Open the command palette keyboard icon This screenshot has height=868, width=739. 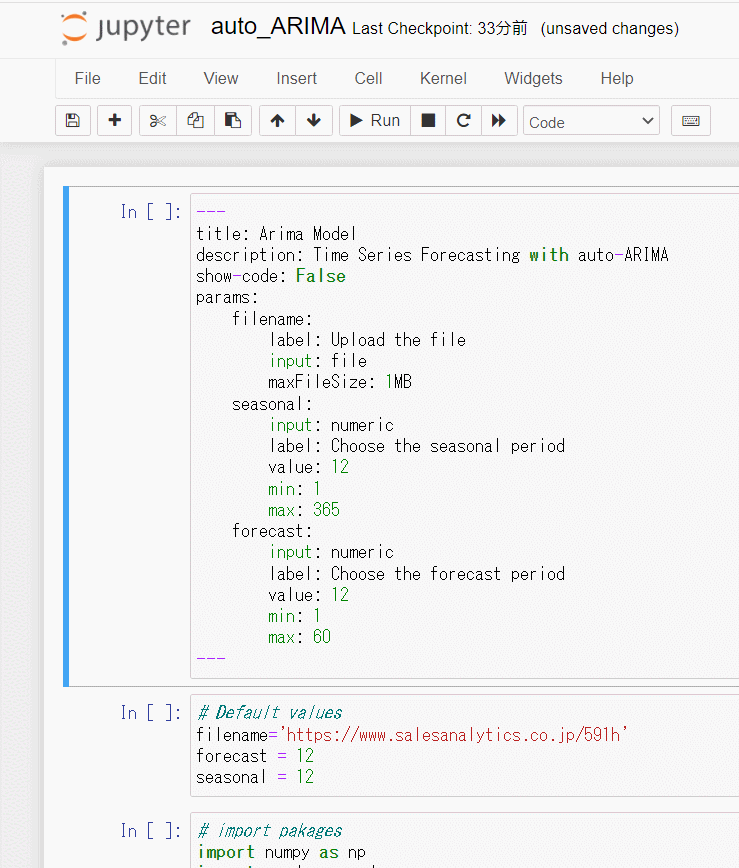690,121
